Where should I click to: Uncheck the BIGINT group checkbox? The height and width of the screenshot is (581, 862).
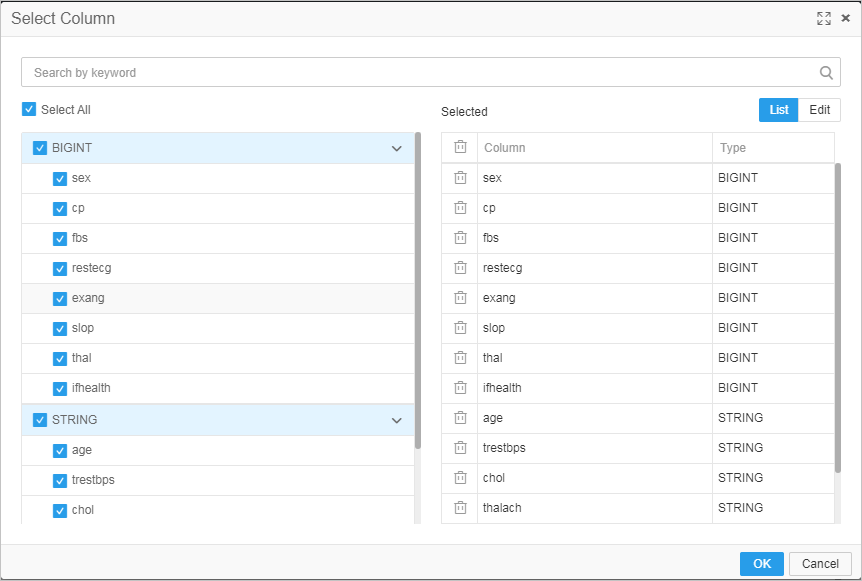click(40, 148)
